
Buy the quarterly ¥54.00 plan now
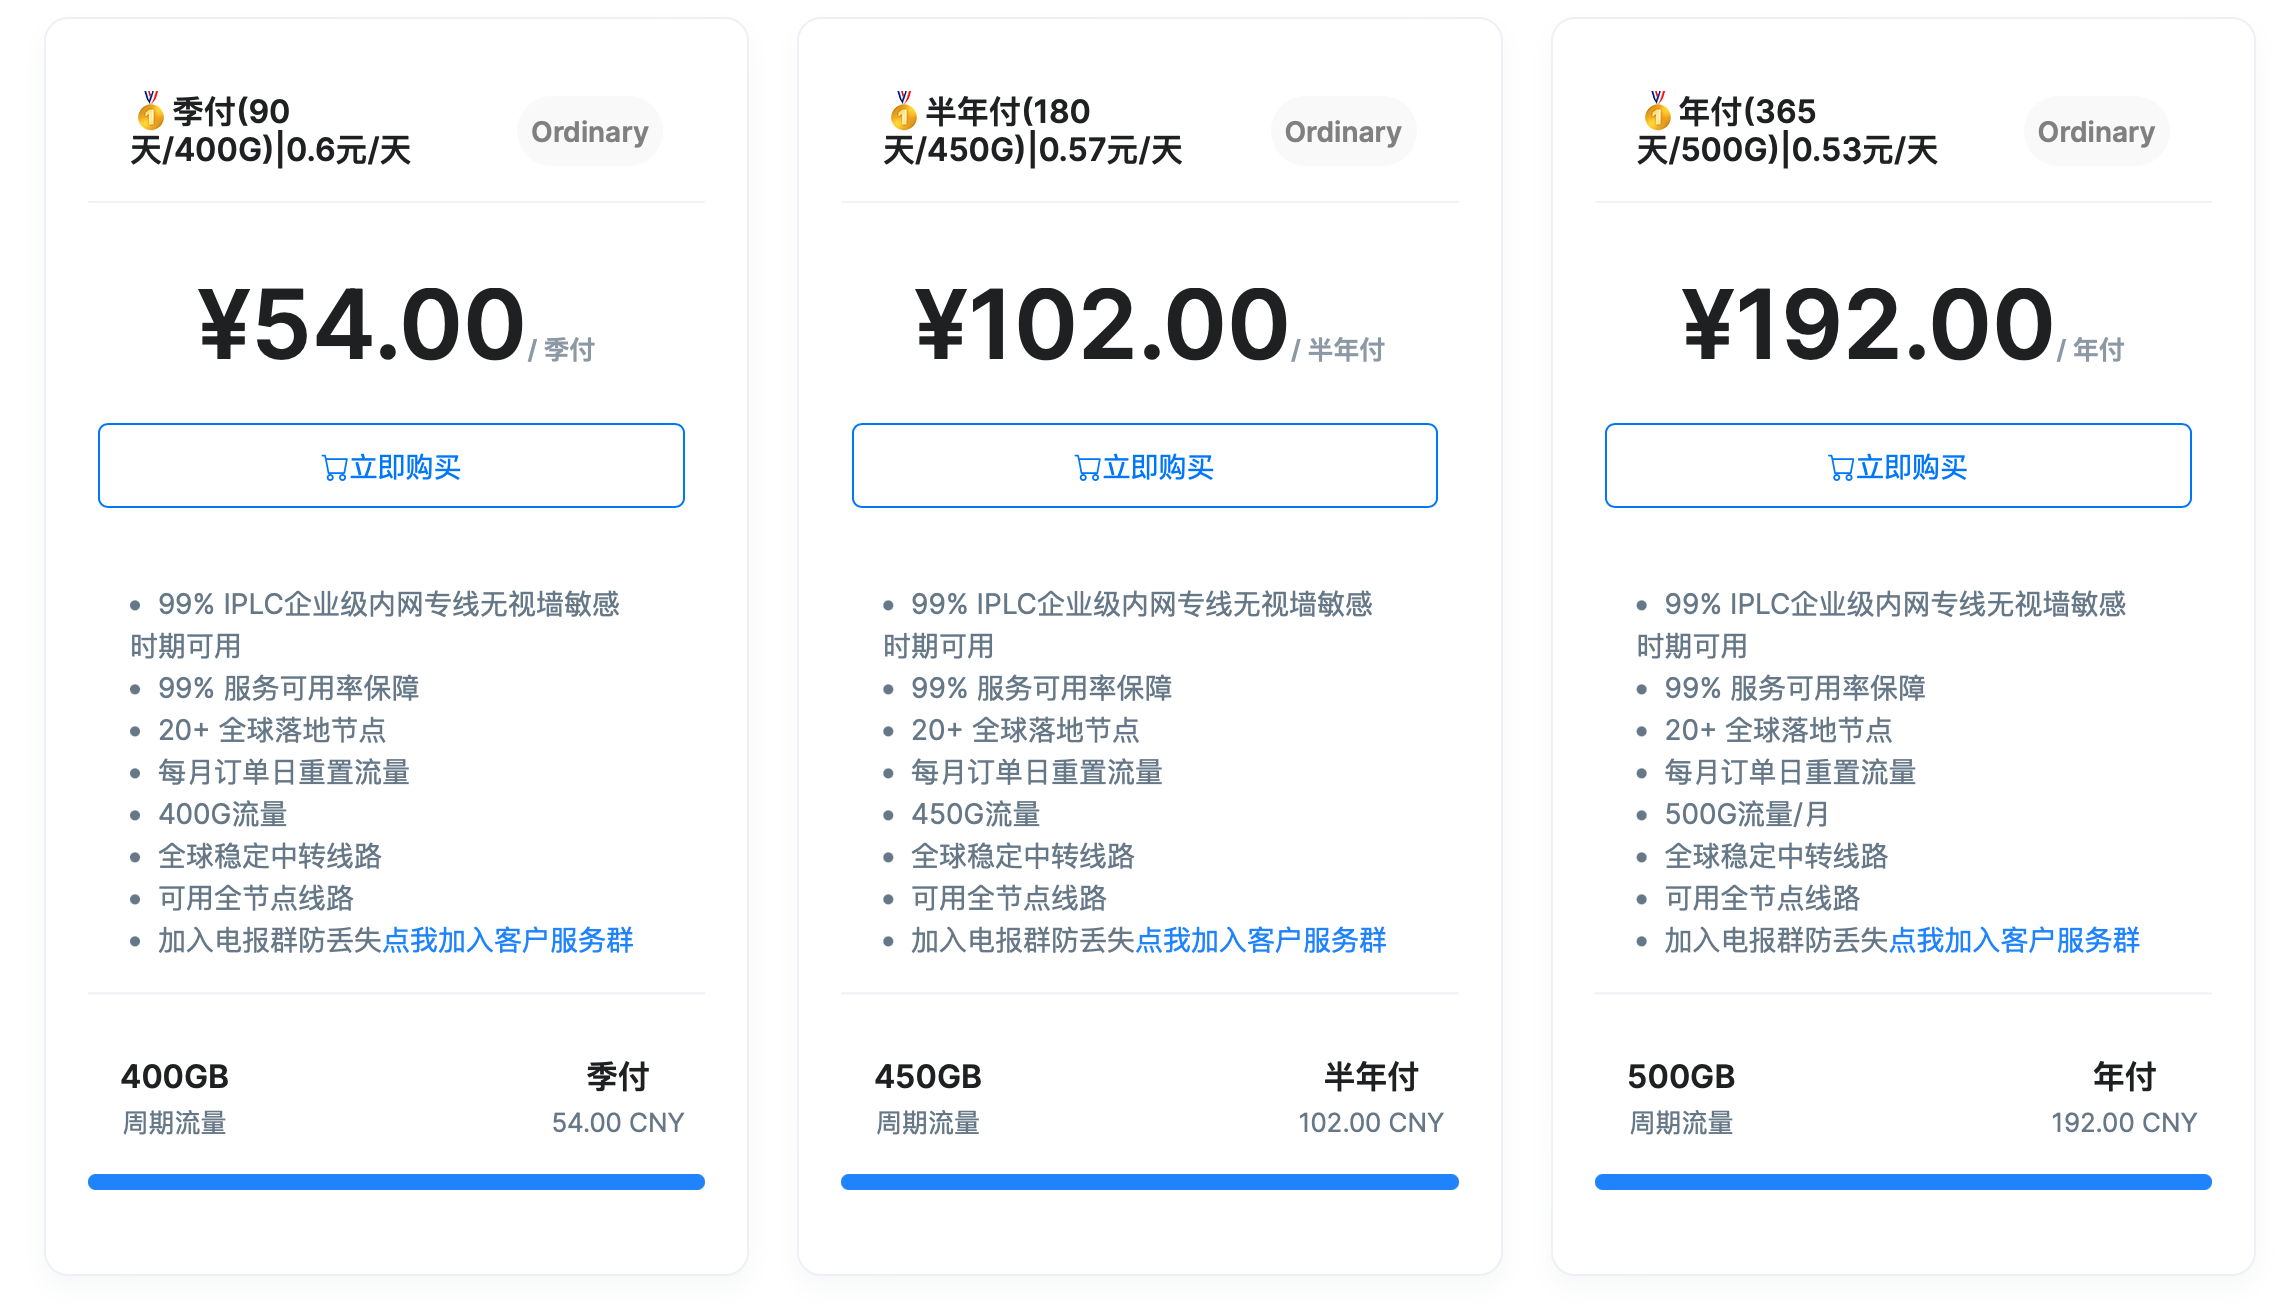(391, 466)
